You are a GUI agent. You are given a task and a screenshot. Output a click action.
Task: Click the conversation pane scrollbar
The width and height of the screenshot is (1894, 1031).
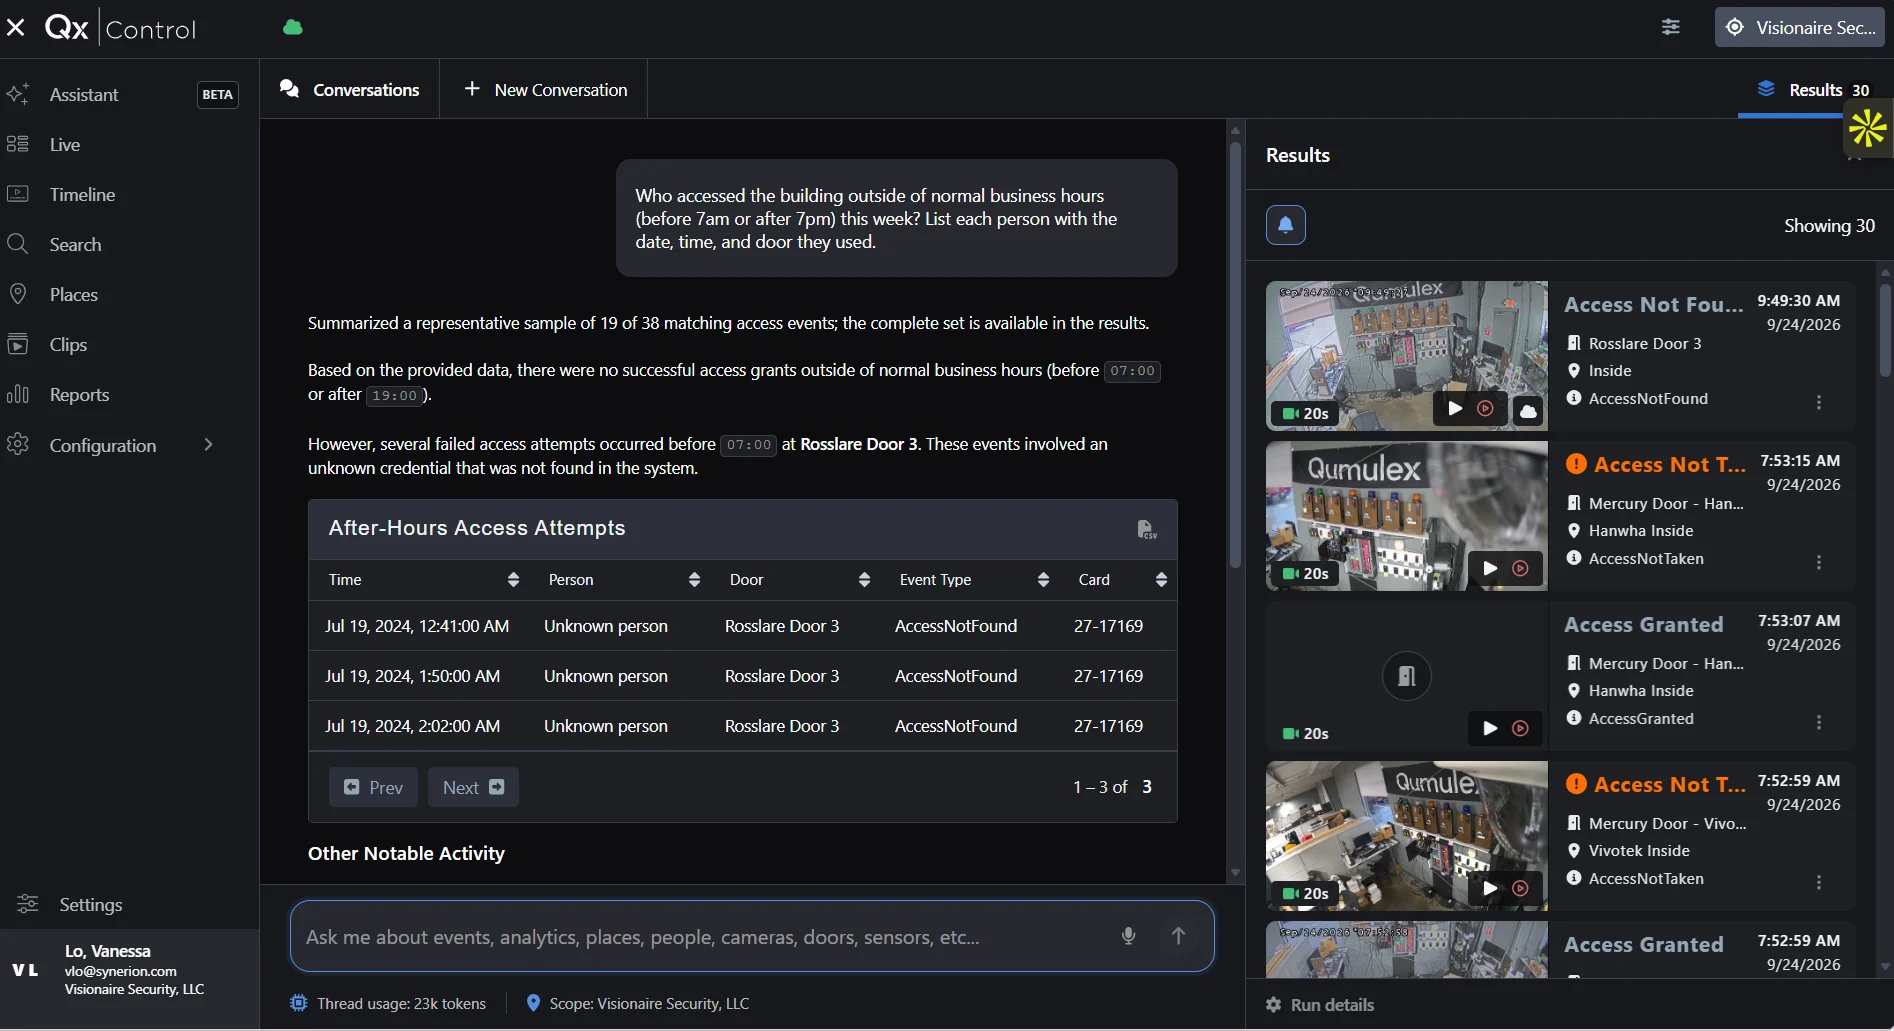pyautogui.click(x=1235, y=355)
